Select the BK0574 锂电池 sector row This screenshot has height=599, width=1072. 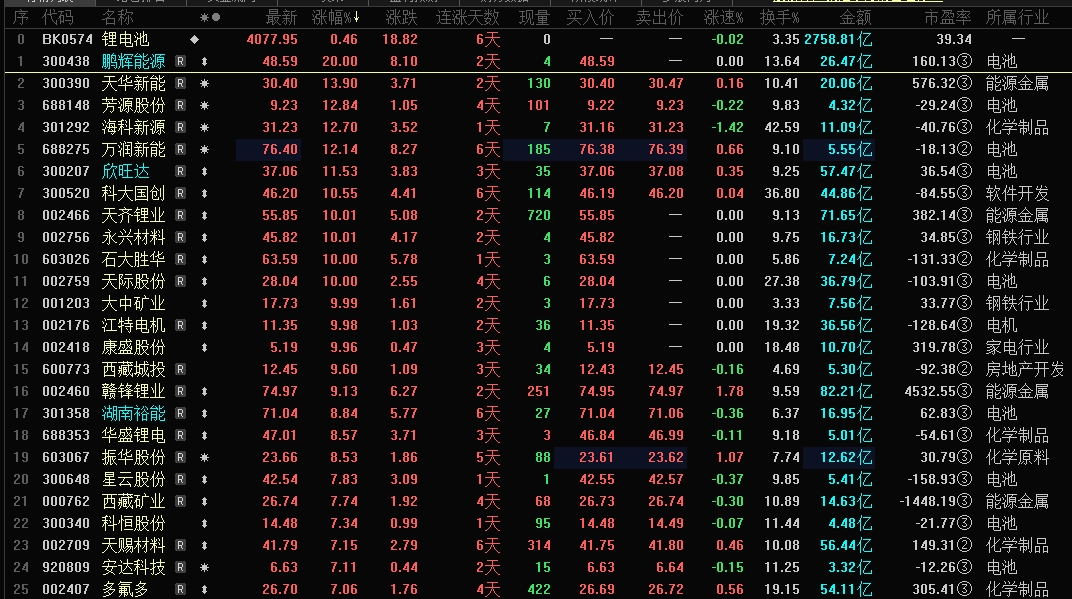point(536,40)
